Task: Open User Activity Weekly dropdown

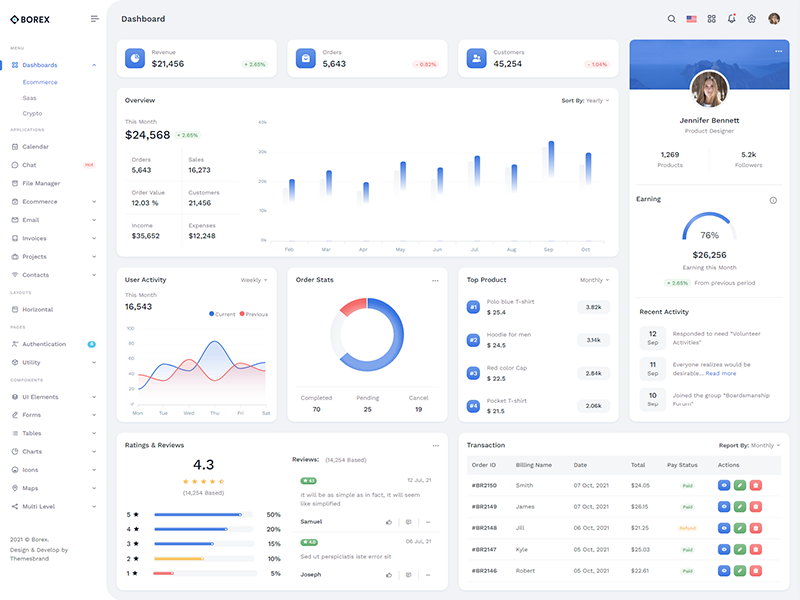Action: point(254,280)
